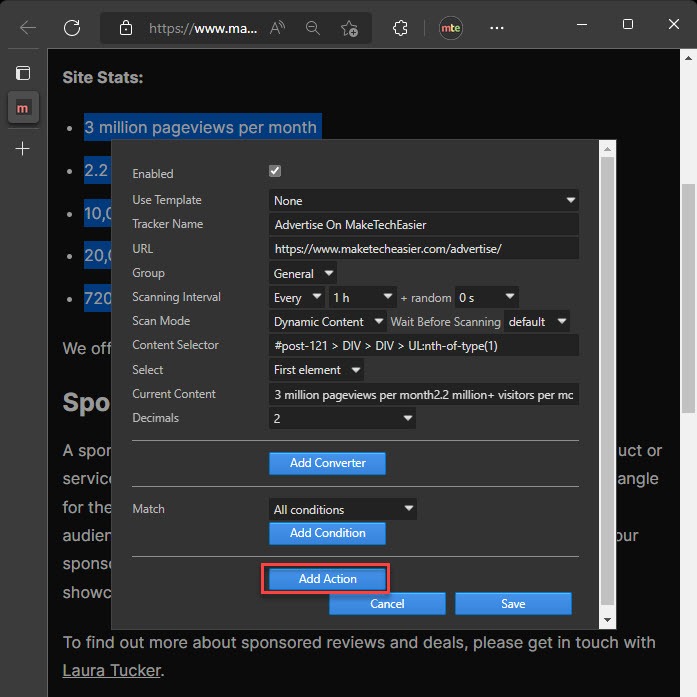Reload the page with refresh icon
697x697 pixels.
[x=72, y=28]
